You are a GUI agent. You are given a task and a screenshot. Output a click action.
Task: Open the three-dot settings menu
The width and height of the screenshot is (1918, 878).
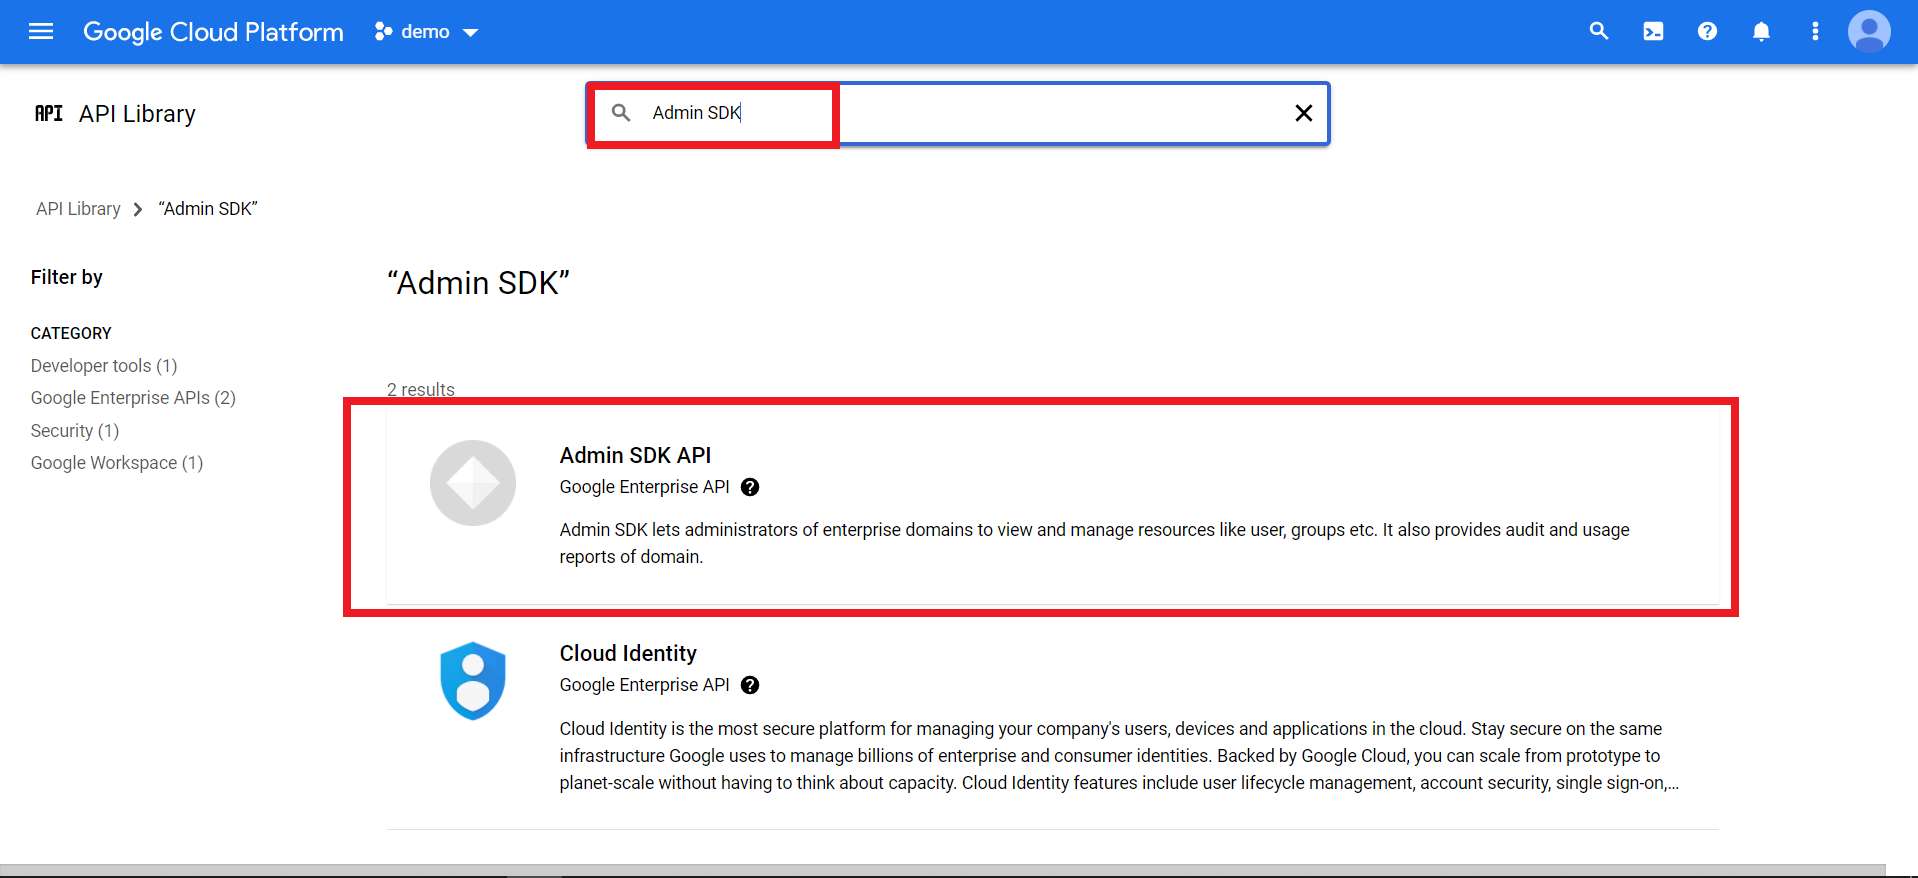[x=1815, y=32]
